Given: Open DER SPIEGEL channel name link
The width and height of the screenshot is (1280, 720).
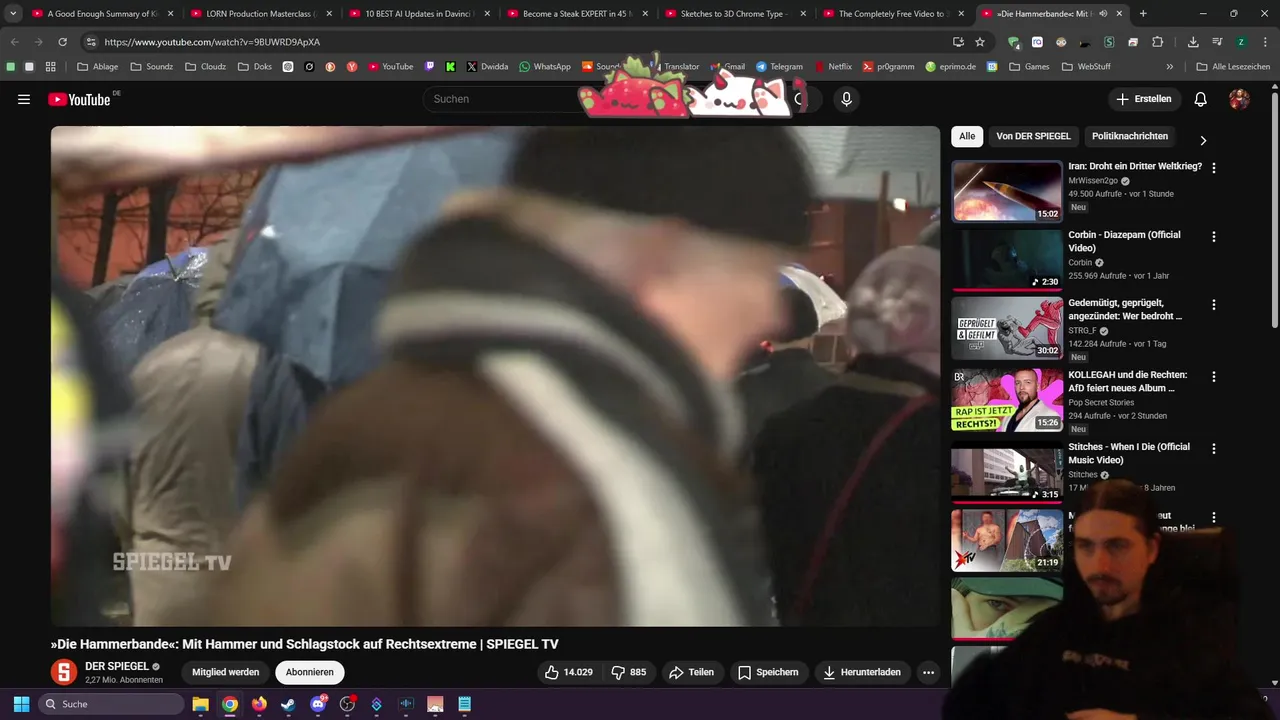Looking at the screenshot, I should tap(117, 666).
